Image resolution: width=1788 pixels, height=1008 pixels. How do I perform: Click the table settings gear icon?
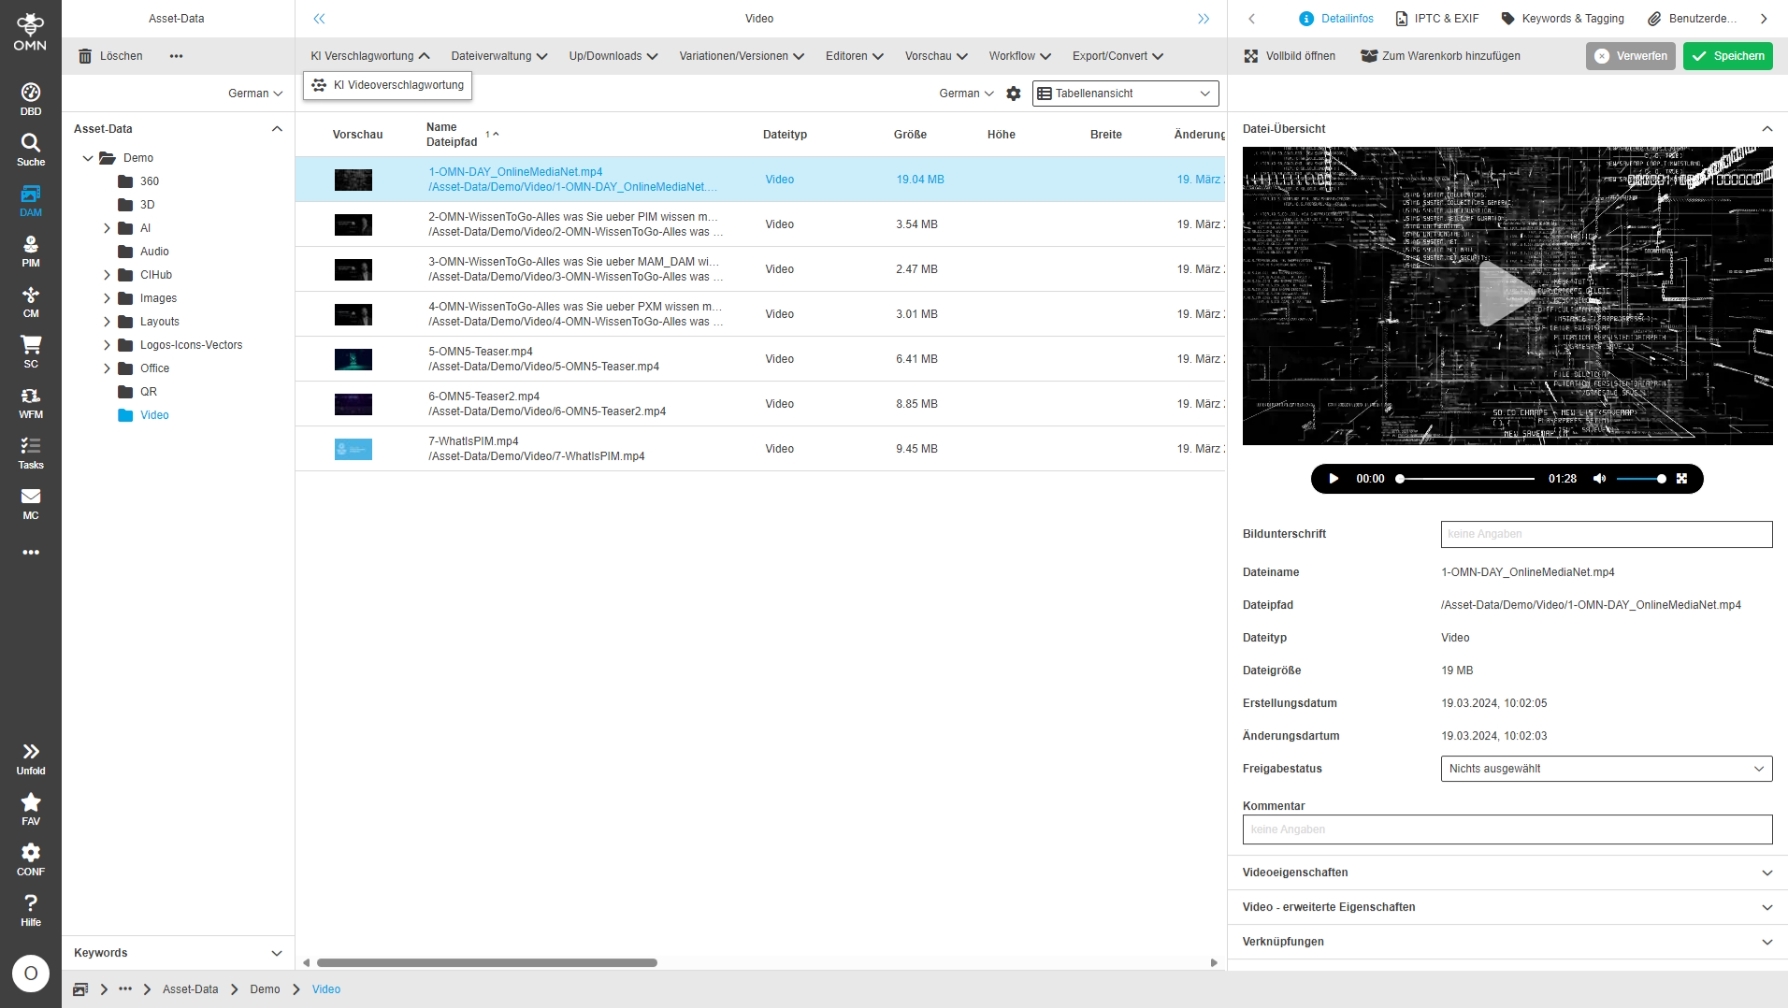1013,93
